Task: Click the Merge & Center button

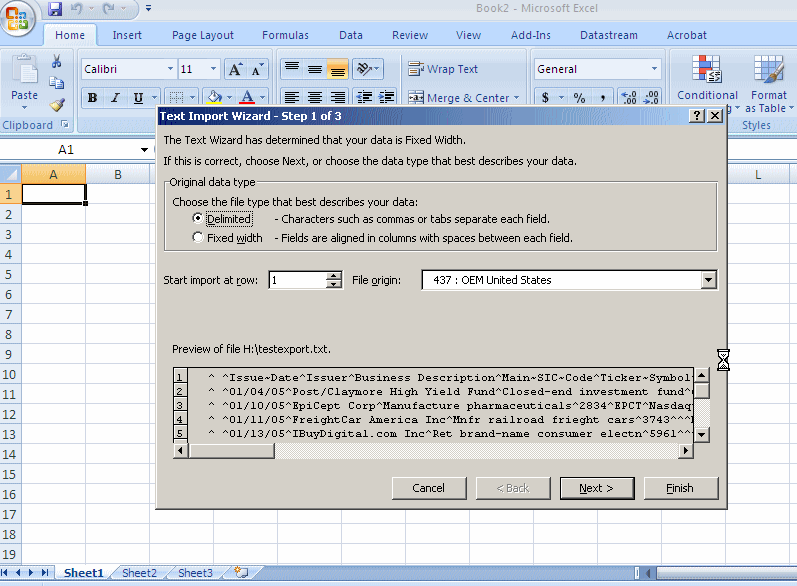Action: pyautogui.click(x=459, y=98)
